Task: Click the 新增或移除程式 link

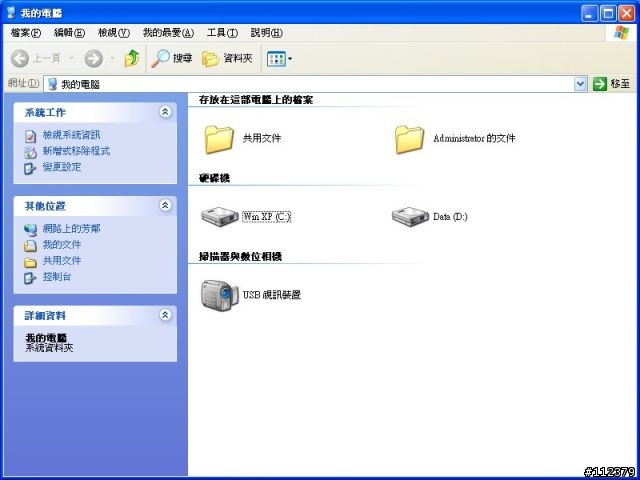Action: point(76,151)
